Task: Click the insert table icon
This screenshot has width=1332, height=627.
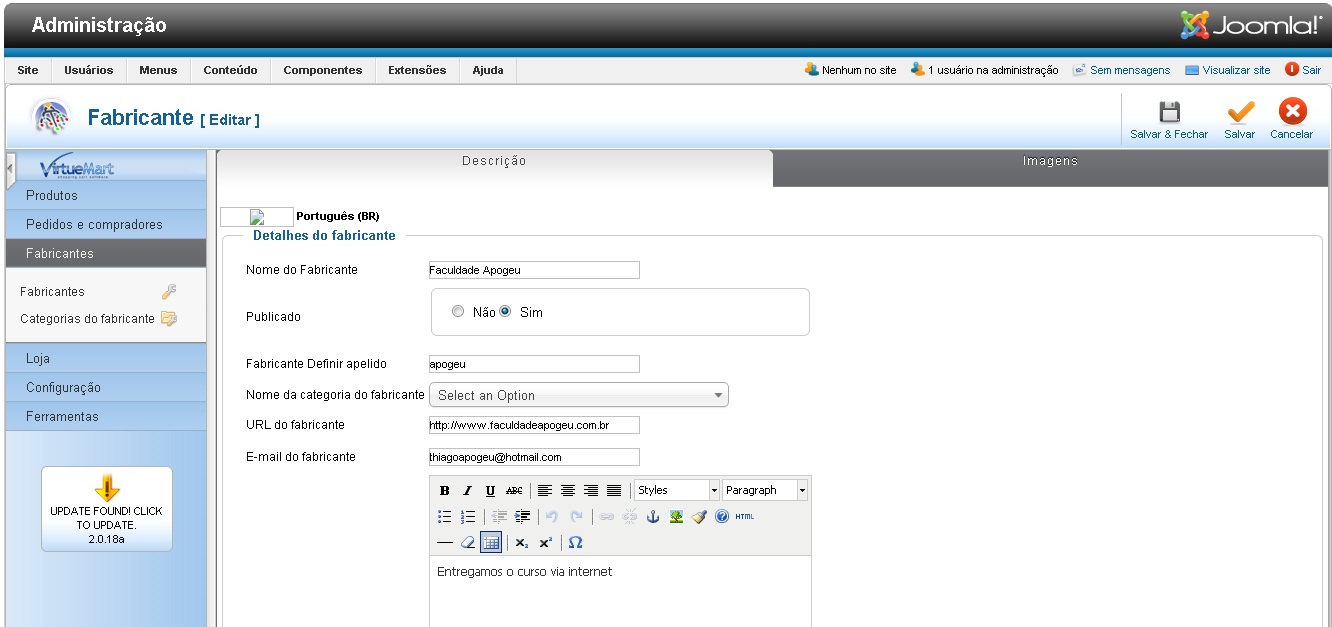Action: [x=490, y=543]
